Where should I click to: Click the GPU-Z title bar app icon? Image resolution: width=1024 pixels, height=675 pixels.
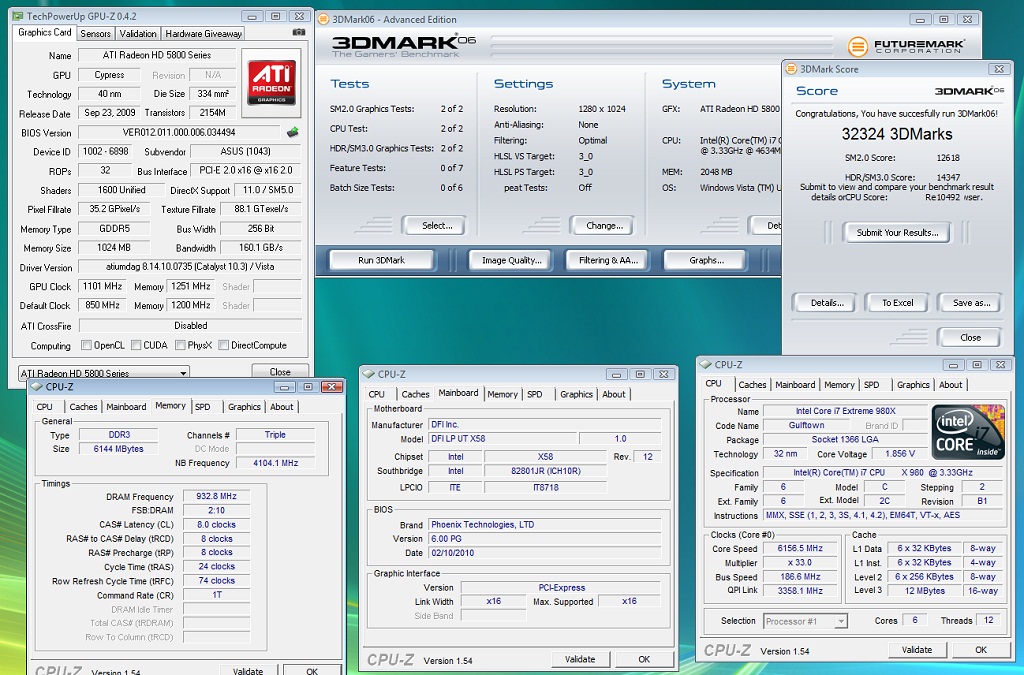tap(18, 16)
